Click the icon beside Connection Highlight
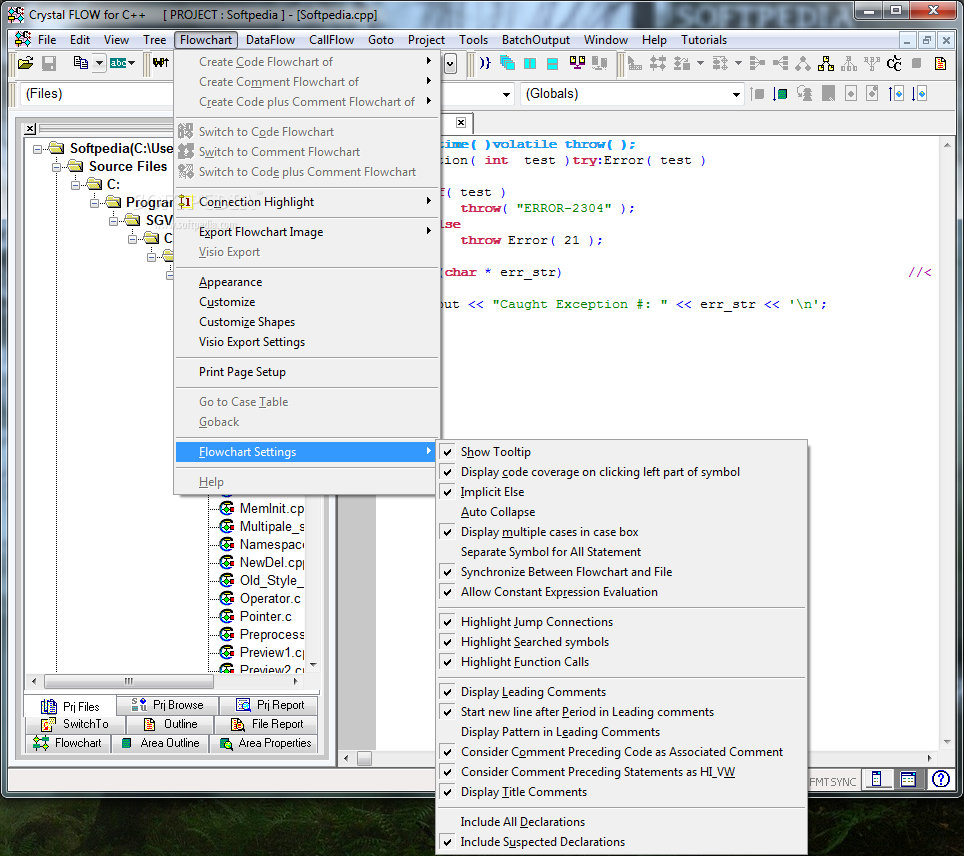 click(185, 202)
